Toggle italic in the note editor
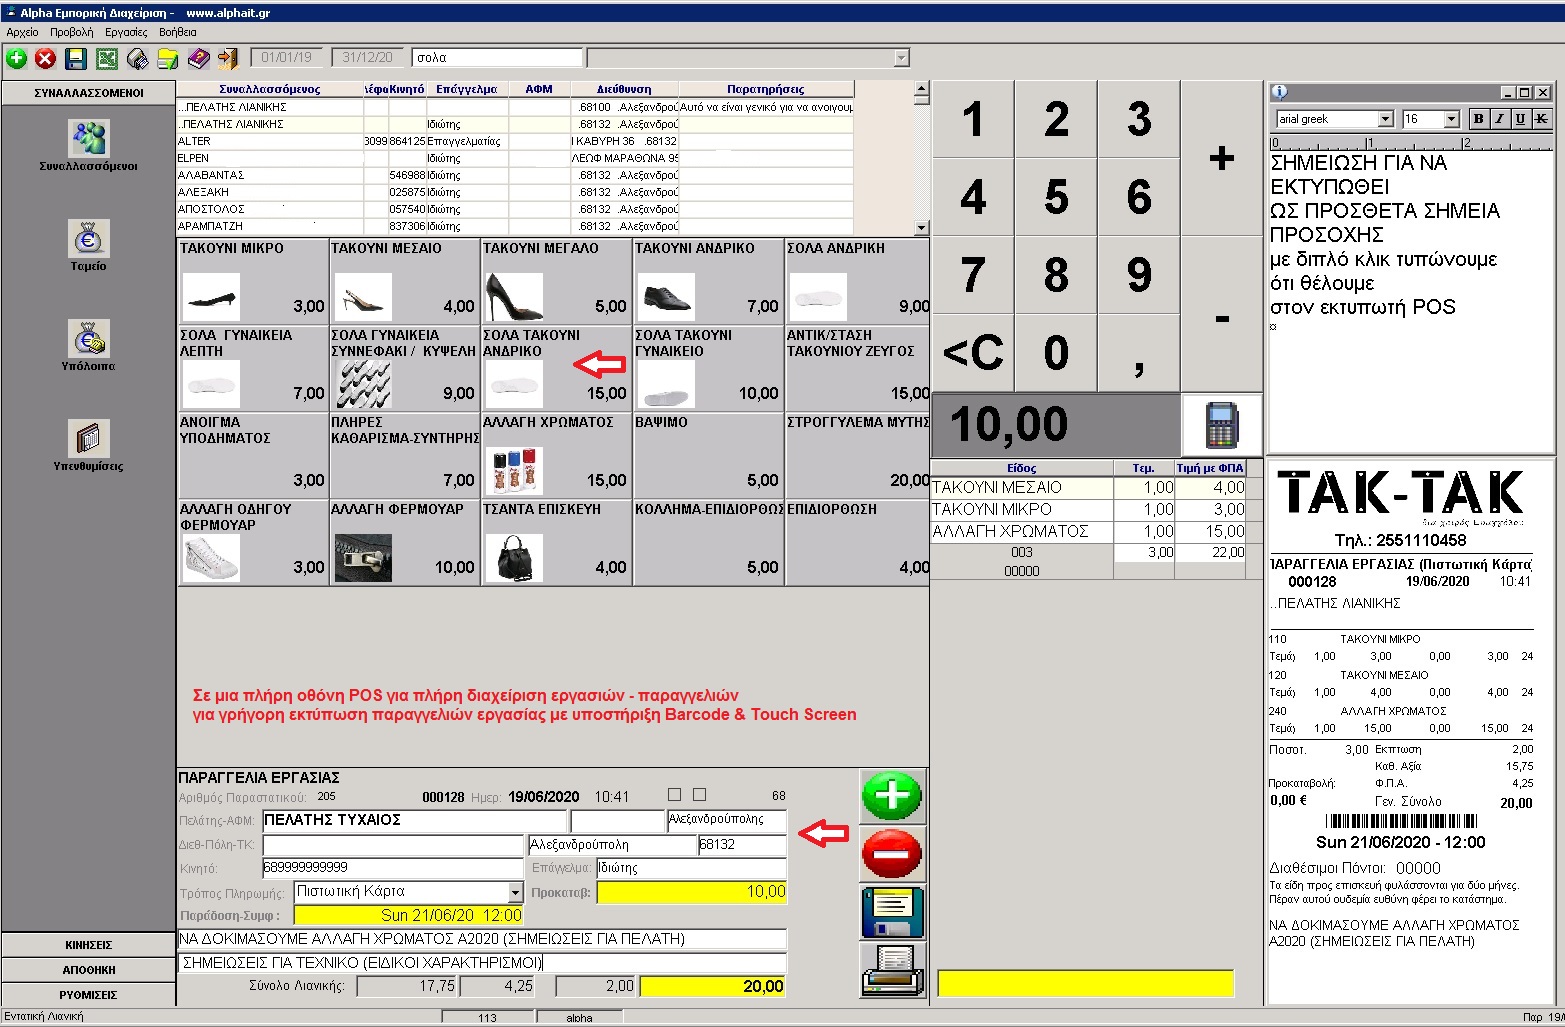The height and width of the screenshot is (1027, 1565). 1500,119
